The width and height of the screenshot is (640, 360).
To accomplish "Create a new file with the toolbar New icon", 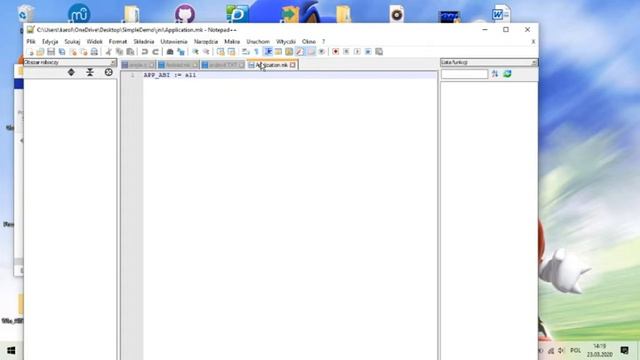I will [x=30, y=52].
